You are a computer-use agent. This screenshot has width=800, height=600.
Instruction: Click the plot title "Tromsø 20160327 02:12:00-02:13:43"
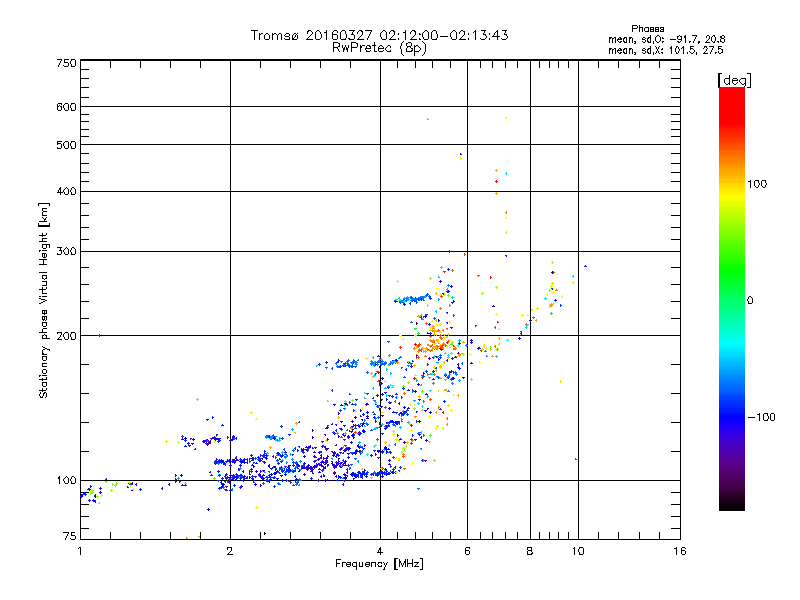[380, 35]
